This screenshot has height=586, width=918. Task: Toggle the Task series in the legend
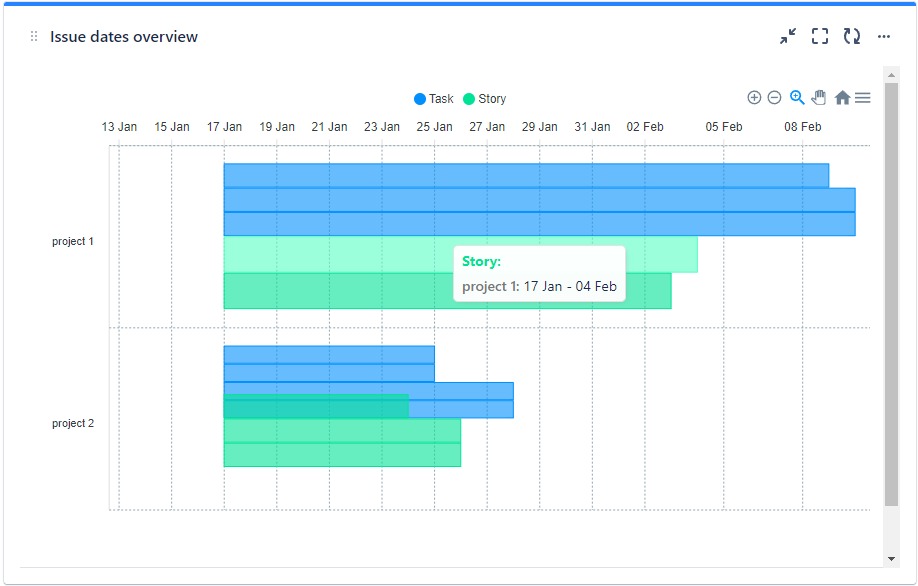(x=434, y=99)
